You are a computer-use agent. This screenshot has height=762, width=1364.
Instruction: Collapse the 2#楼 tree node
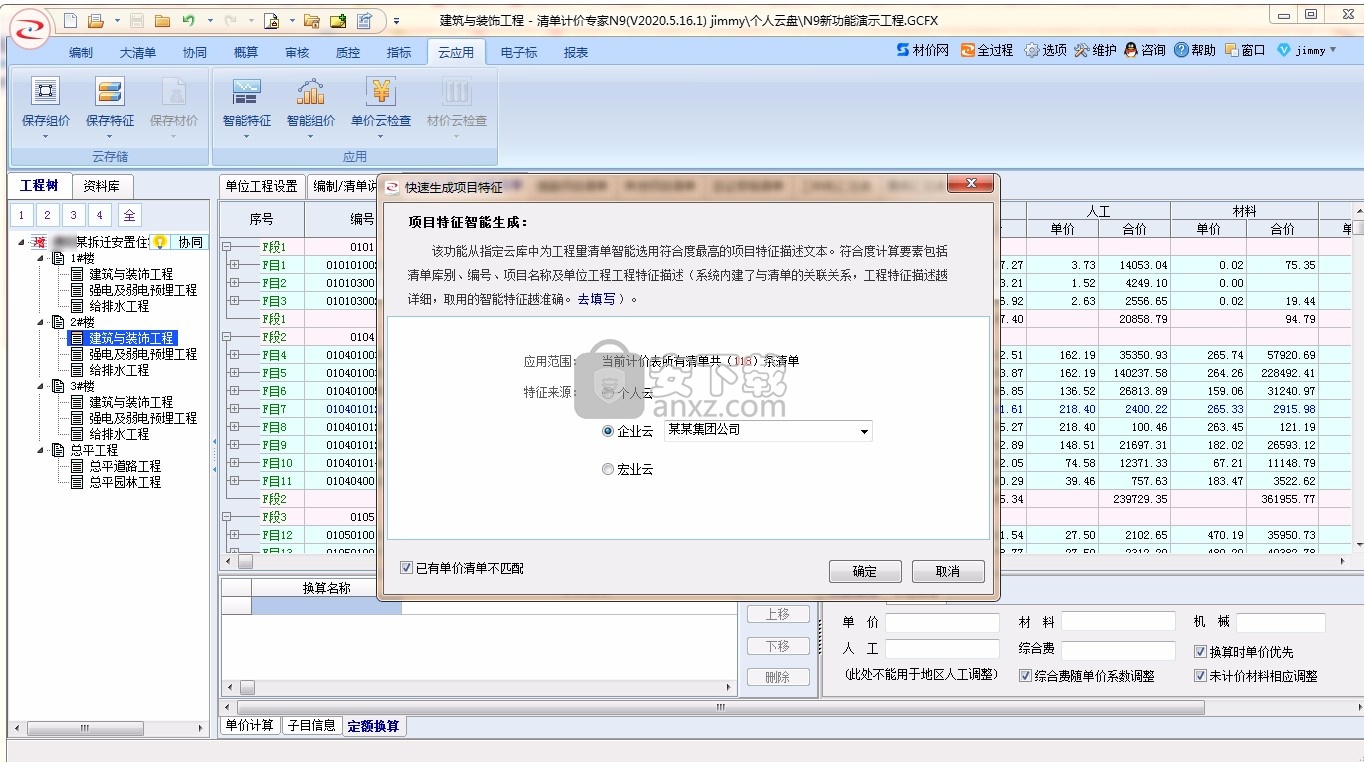click(42, 322)
